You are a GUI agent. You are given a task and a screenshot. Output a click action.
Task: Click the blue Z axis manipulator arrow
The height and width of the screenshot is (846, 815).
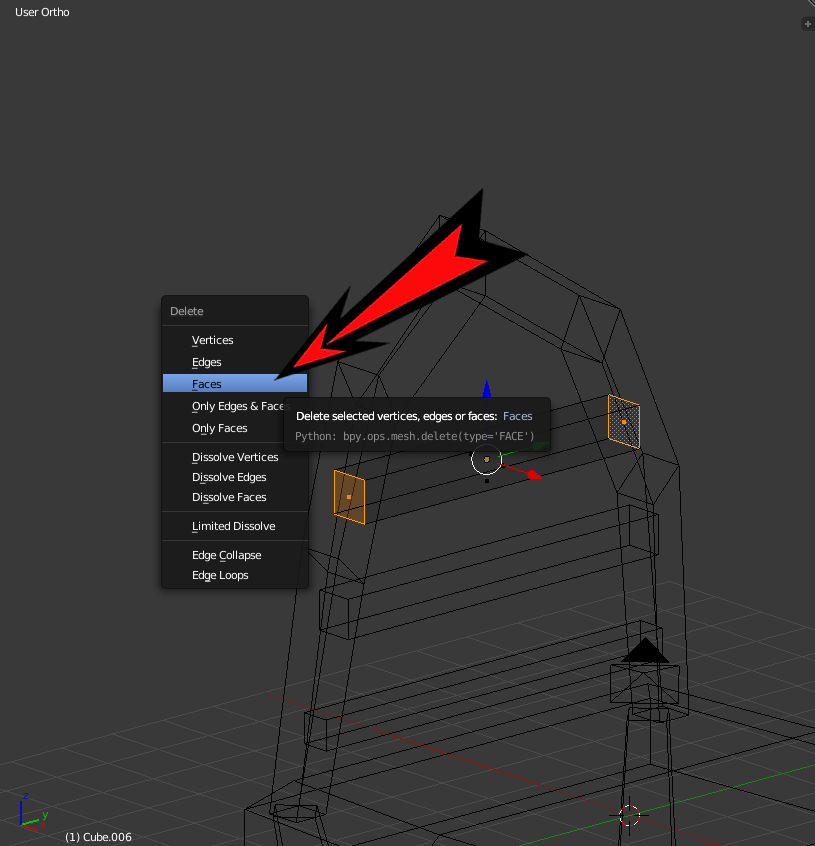click(487, 389)
